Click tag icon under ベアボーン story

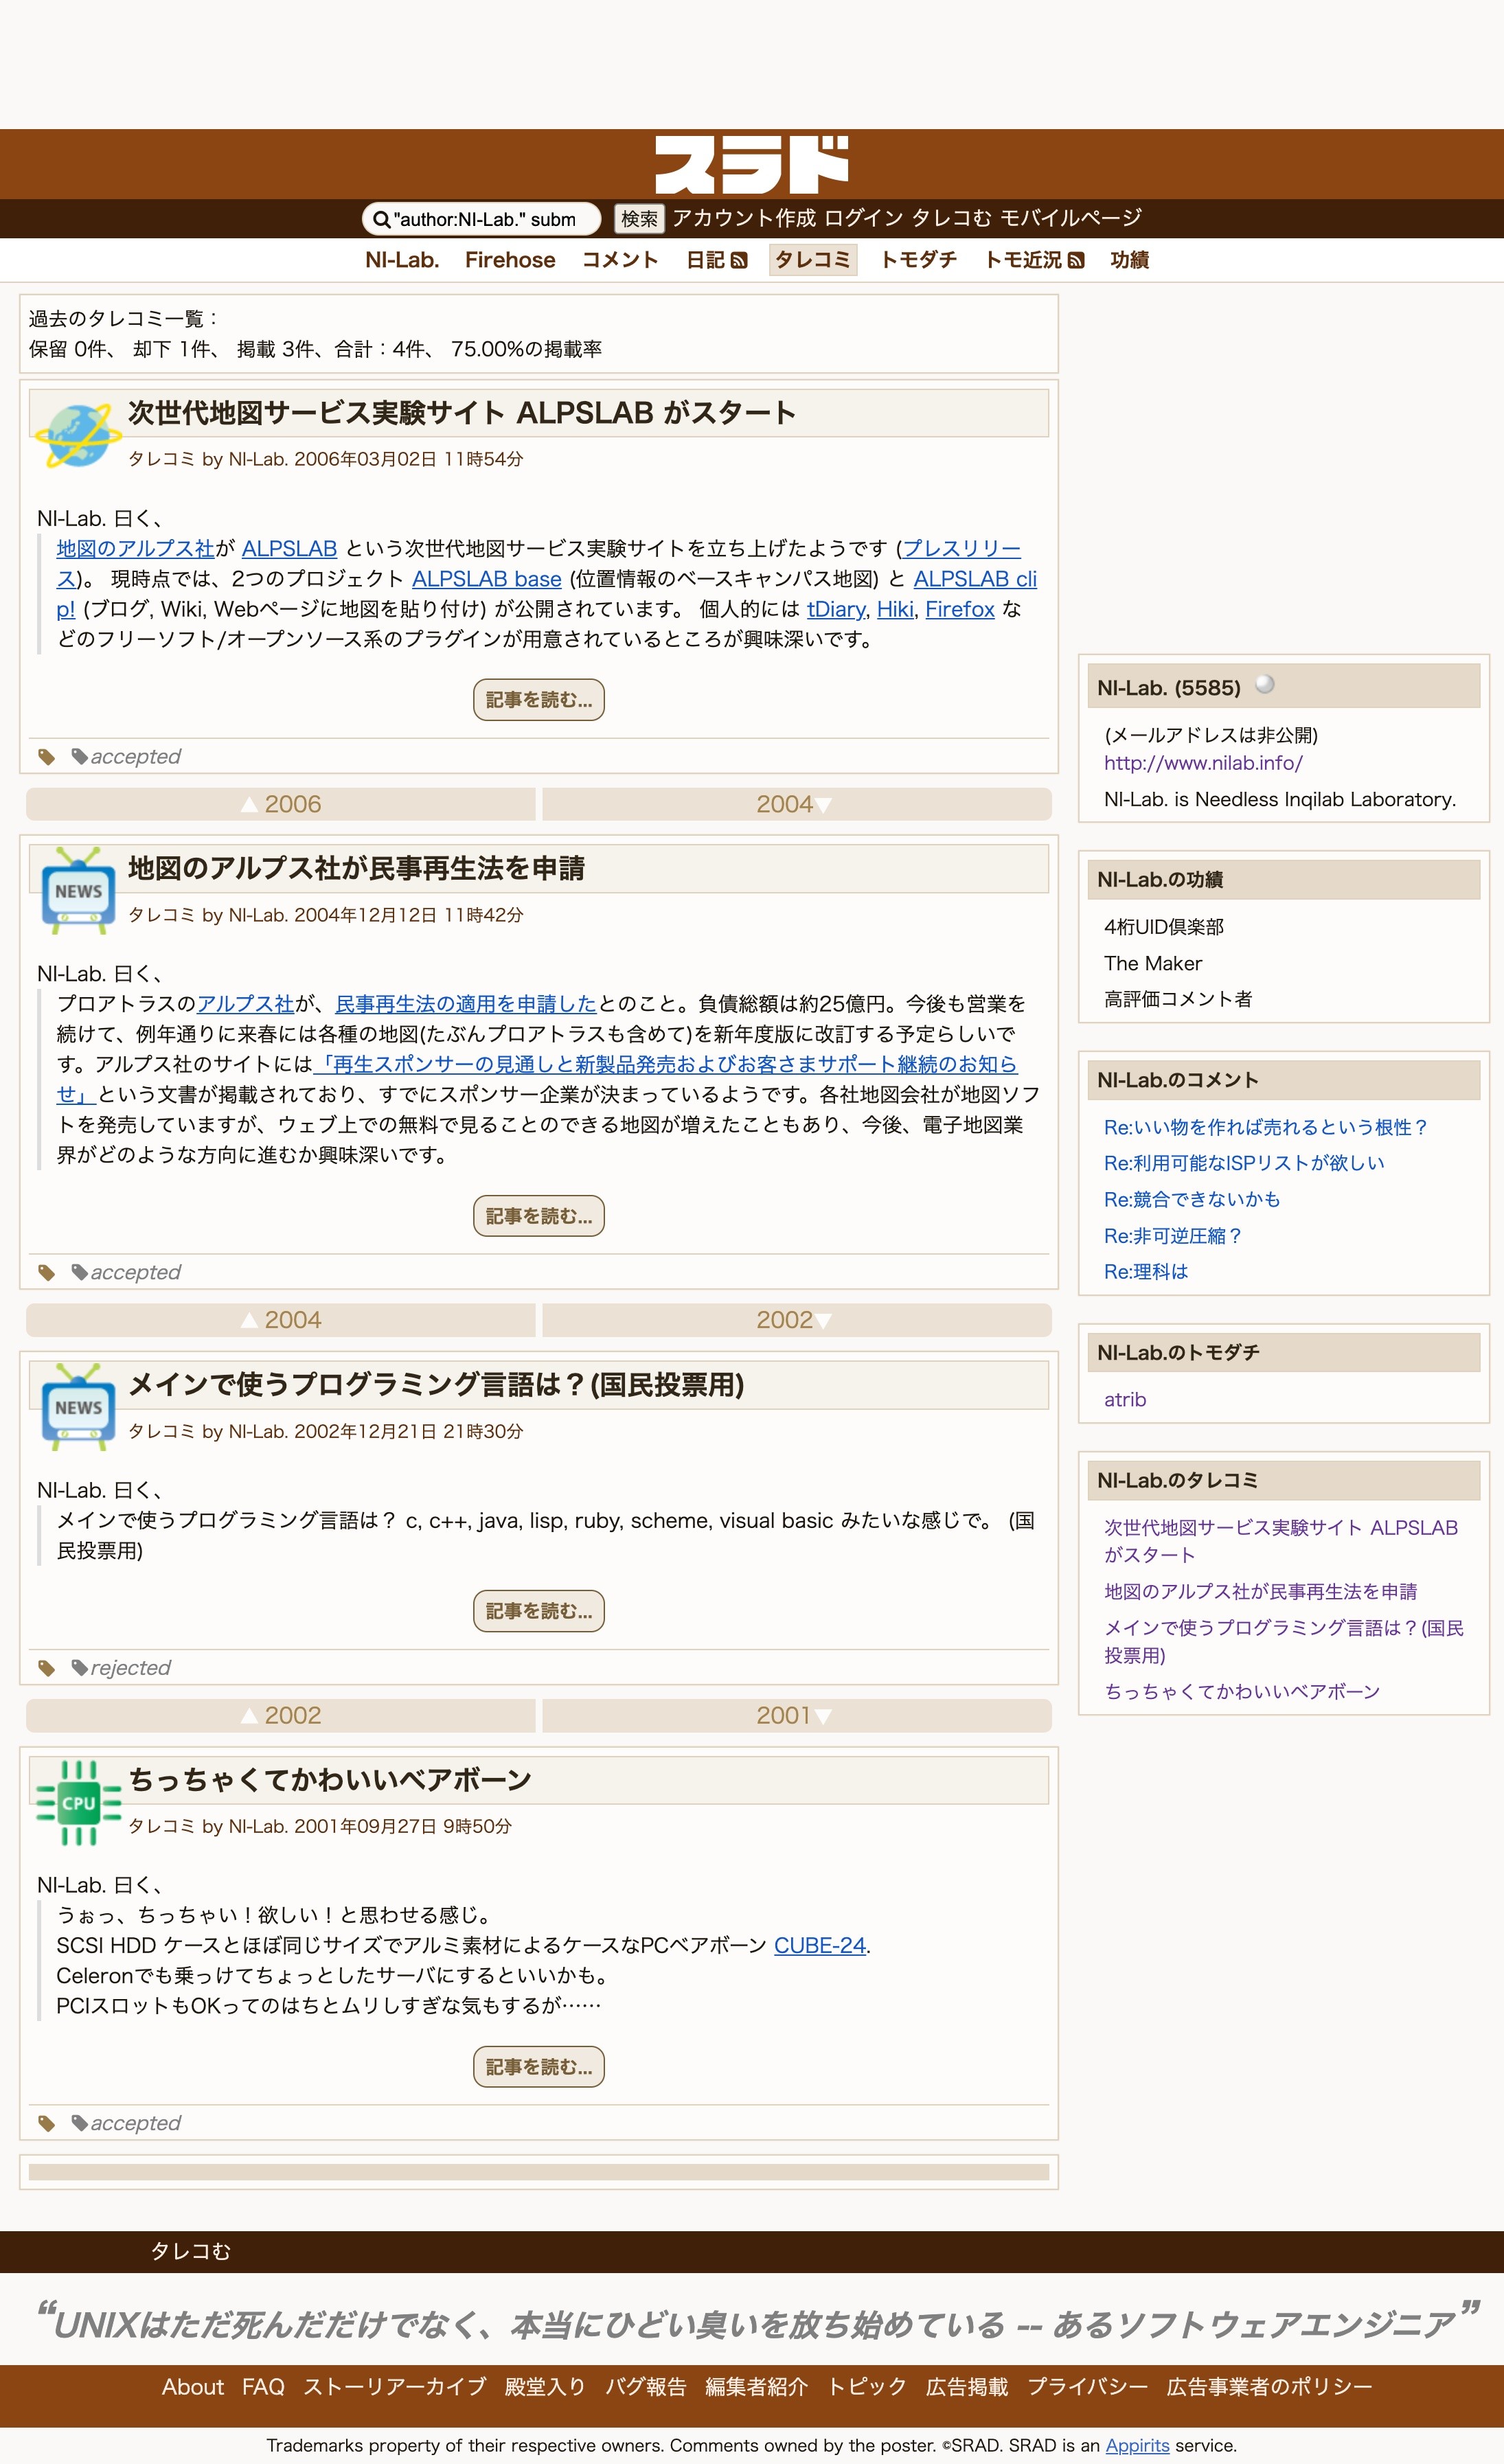tap(46, 2123)
